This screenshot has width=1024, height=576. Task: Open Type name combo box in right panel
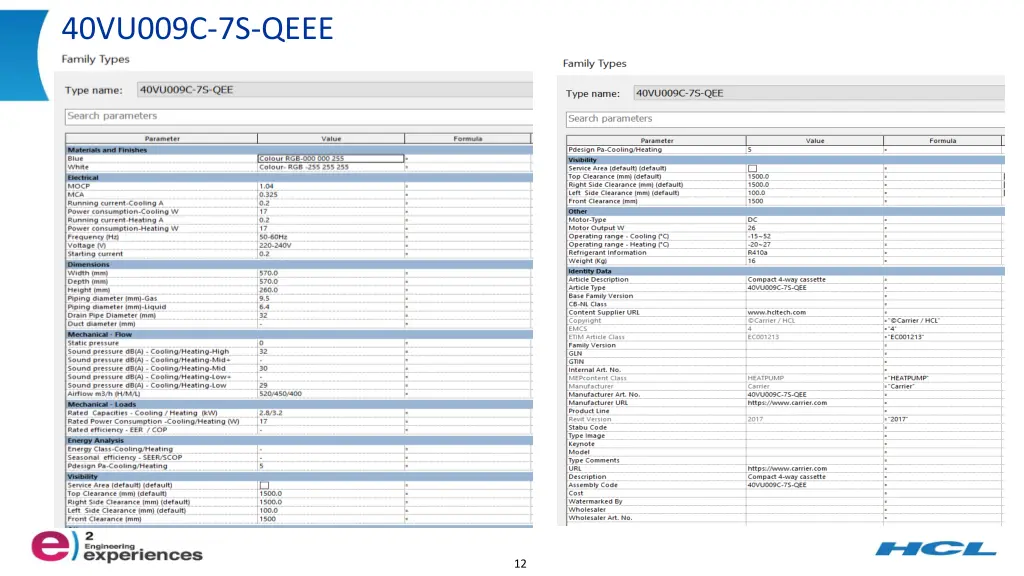point(819,93)
